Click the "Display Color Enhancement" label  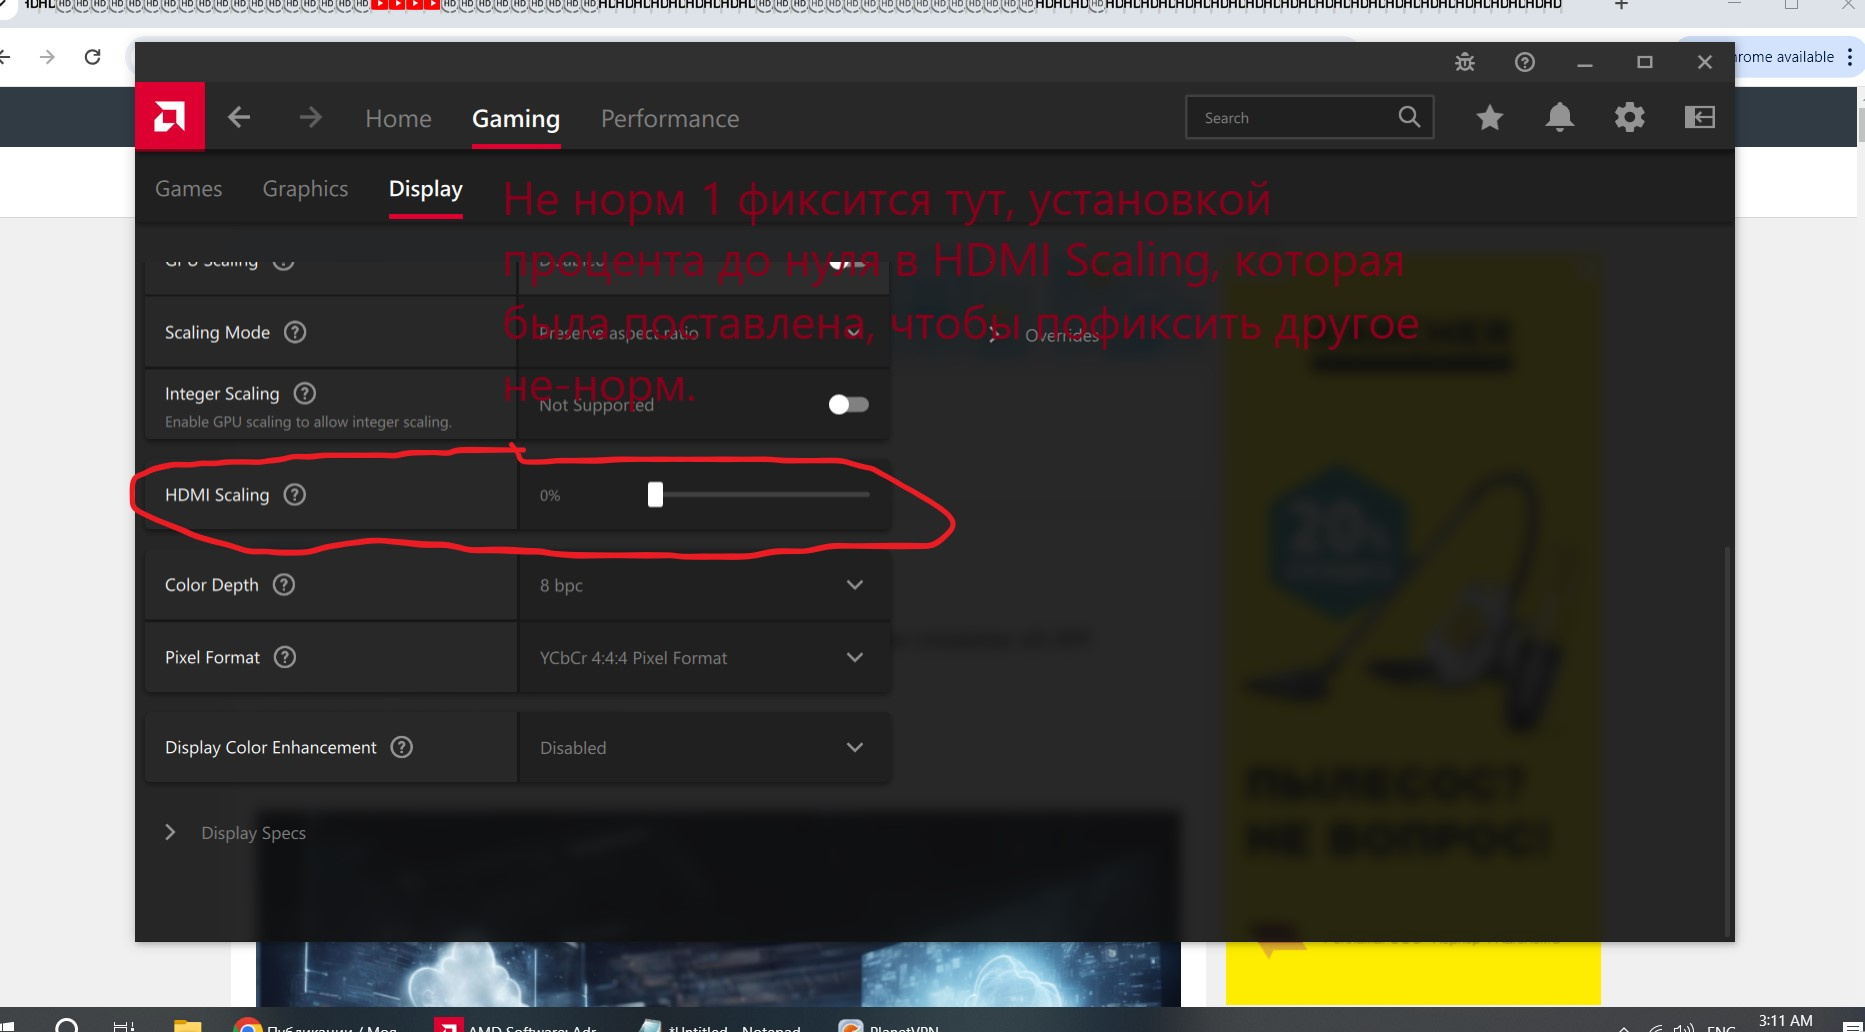click(x=271, y=747)
